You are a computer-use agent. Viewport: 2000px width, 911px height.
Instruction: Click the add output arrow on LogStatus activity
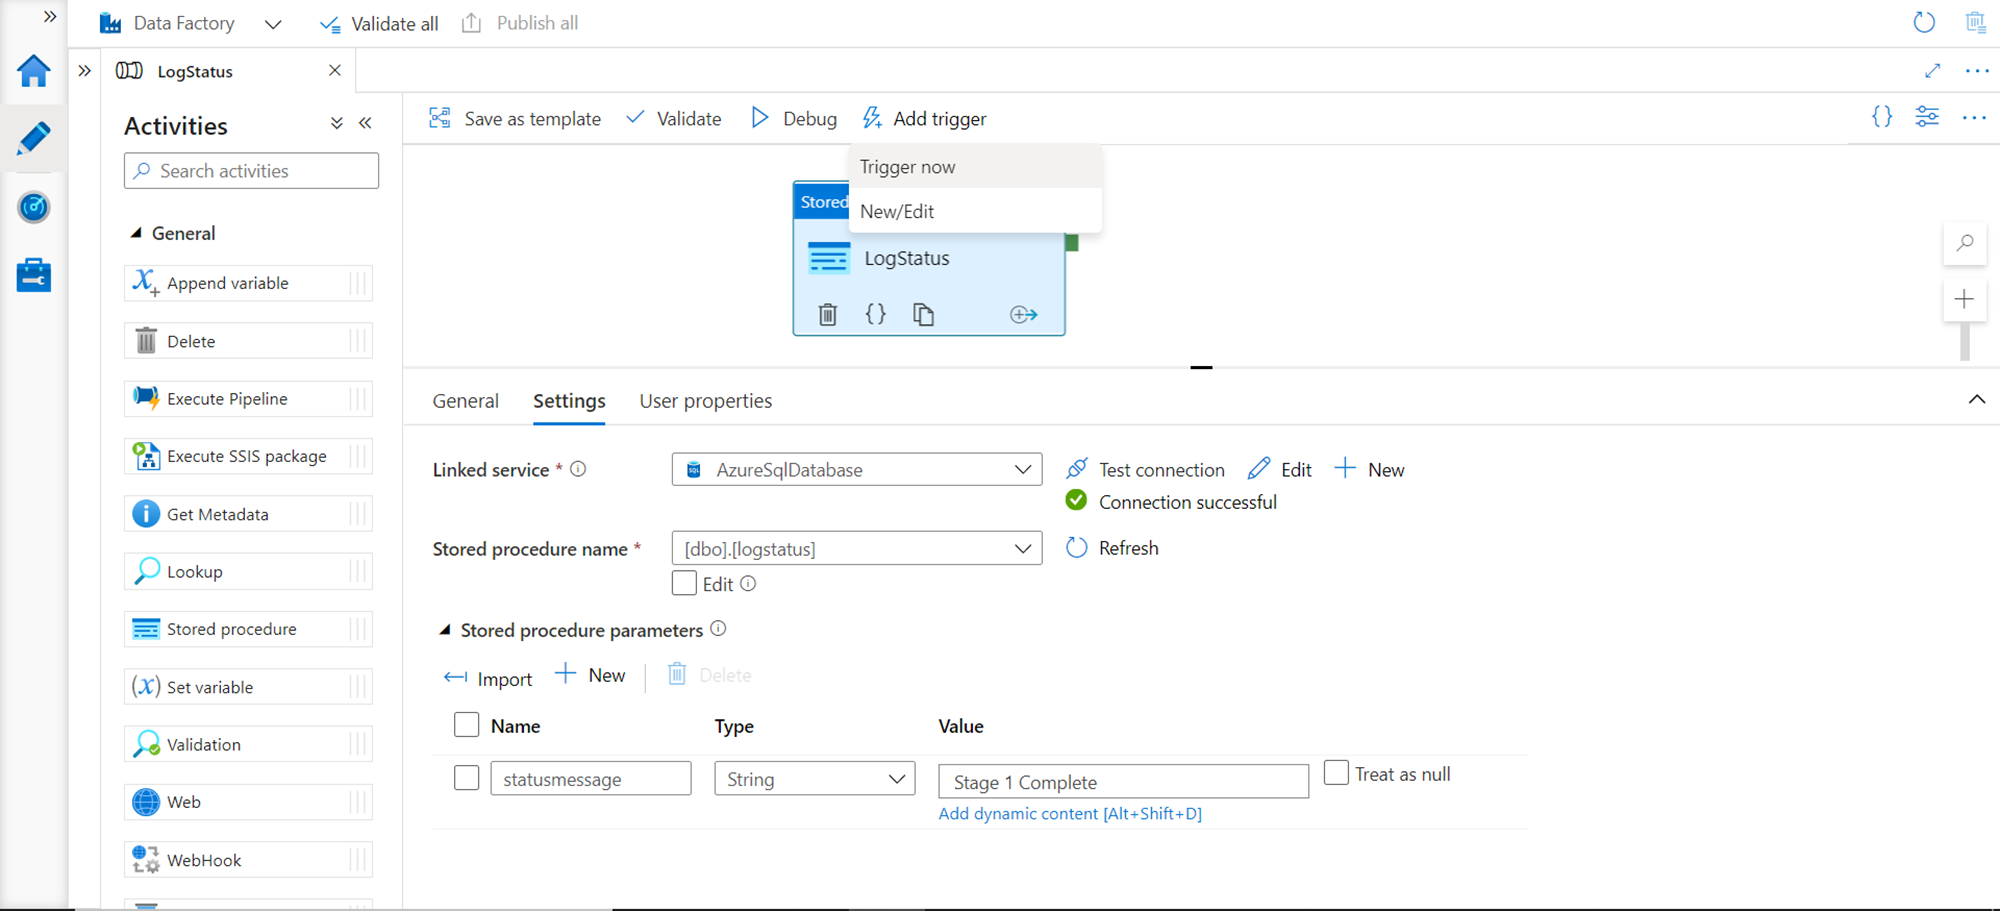pos(1023,315)
